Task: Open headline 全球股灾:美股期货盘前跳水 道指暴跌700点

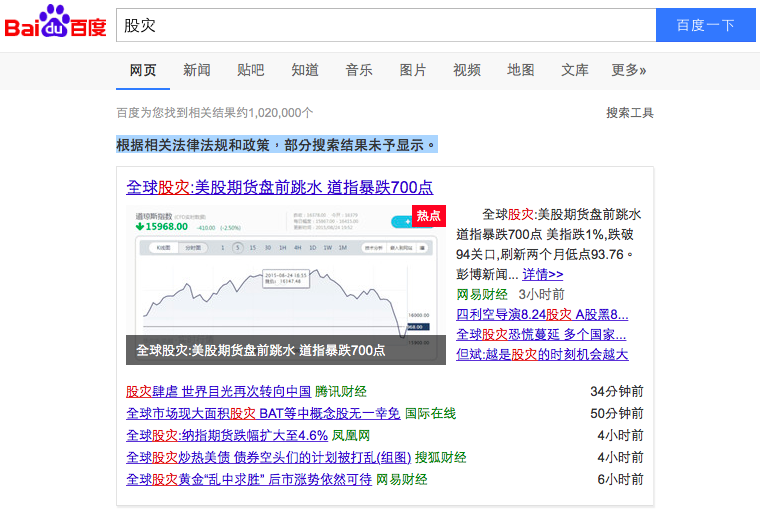Action: coord(280,187)
